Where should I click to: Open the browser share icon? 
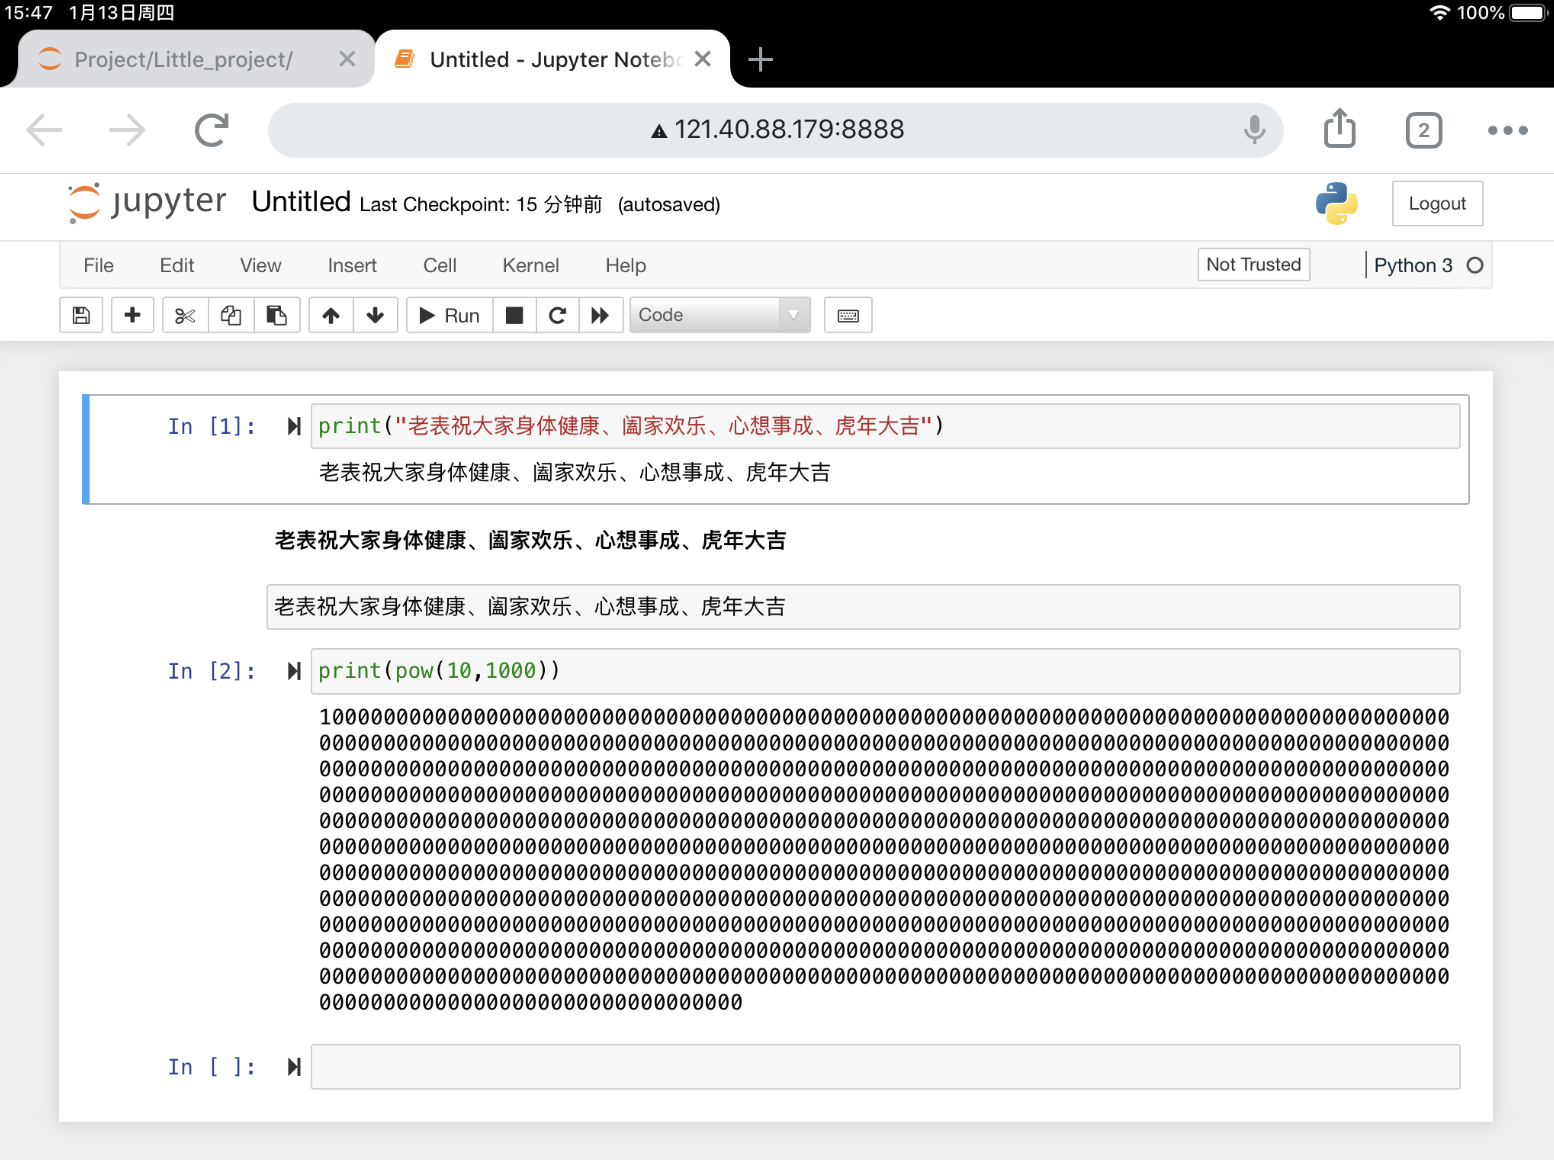tap(1340, 128)
